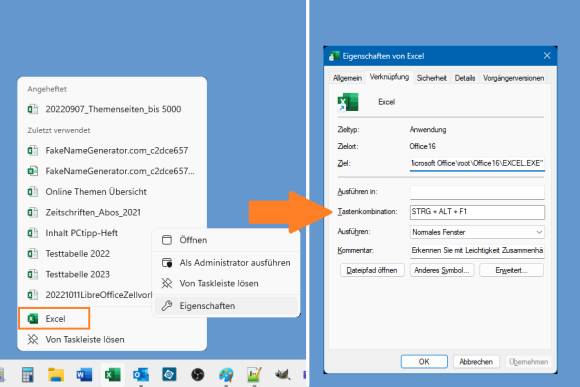Choose Von Taskleiste lösen in the jump list
The width and height of the screenshot is (580, 387).
coord(112,339)
